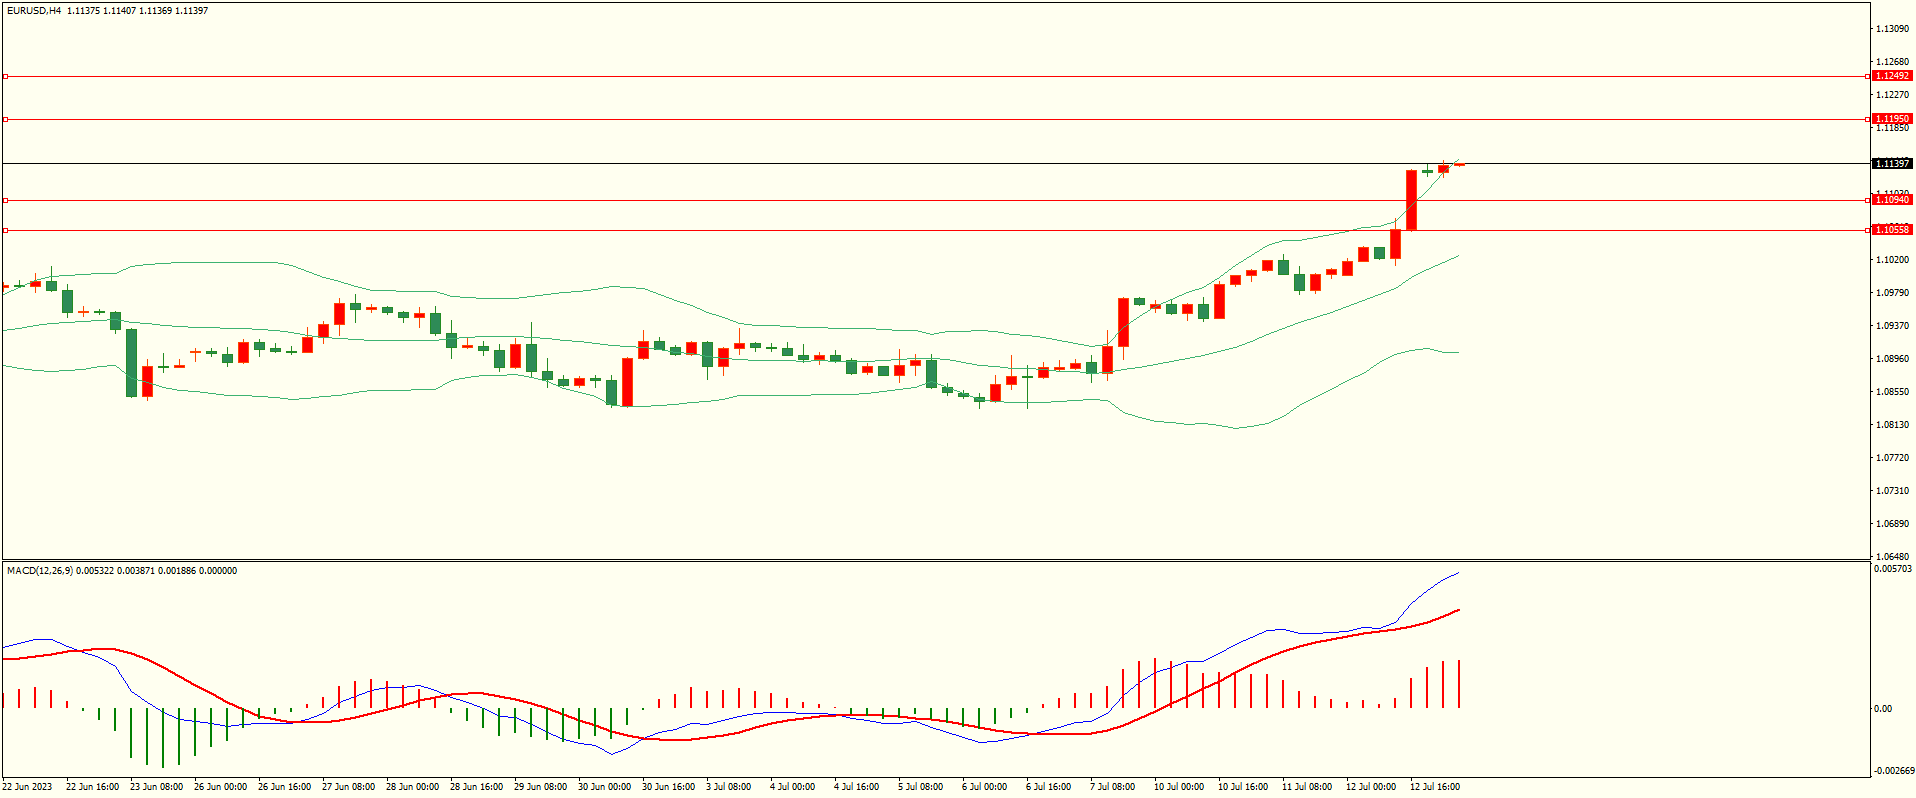
Task: Select the red 1.12492 price level tag
Action: pos(1892,76)
